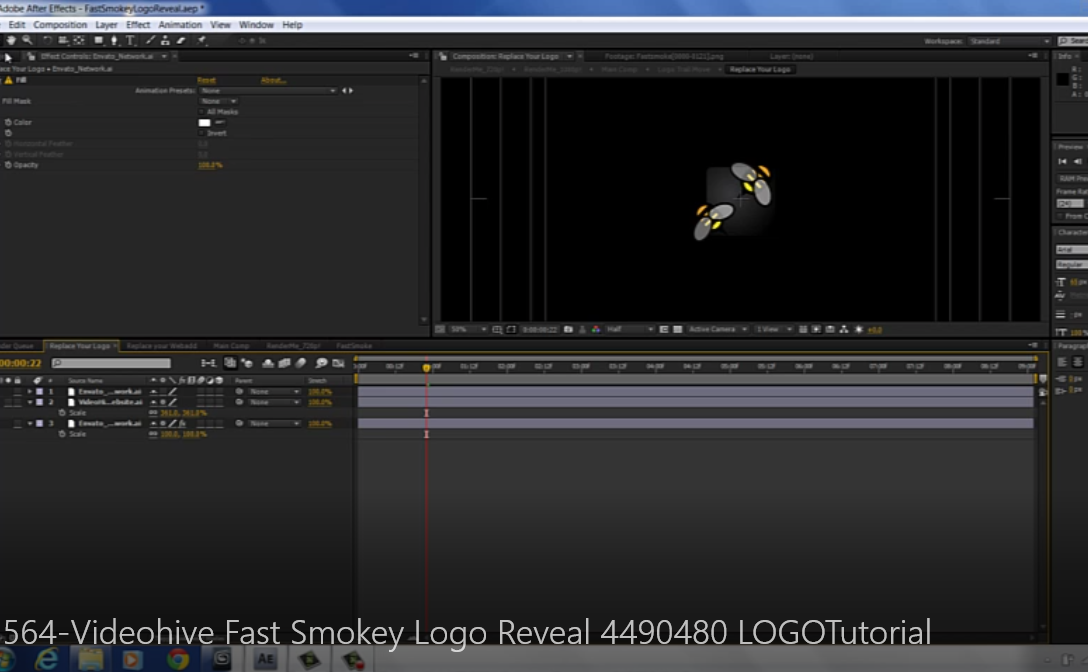Switch to Replace your Webadd timeline tab
Image resolution: width=1088 pixels, height=672 pixels.
click(x=162, y=346)
